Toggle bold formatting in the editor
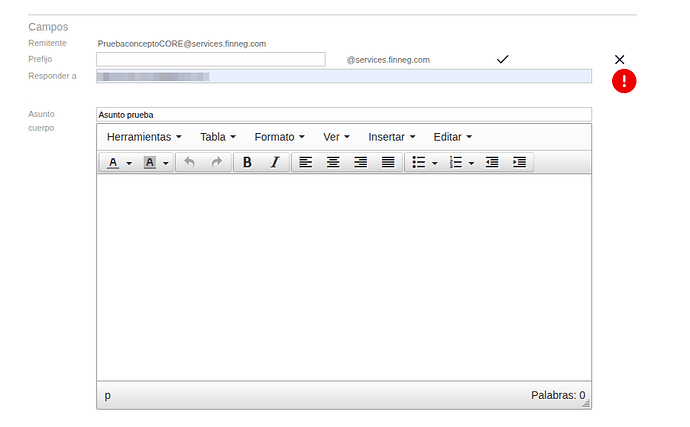Image resolution: width=690 pixels, height=427 pixels. pos(247,162)
